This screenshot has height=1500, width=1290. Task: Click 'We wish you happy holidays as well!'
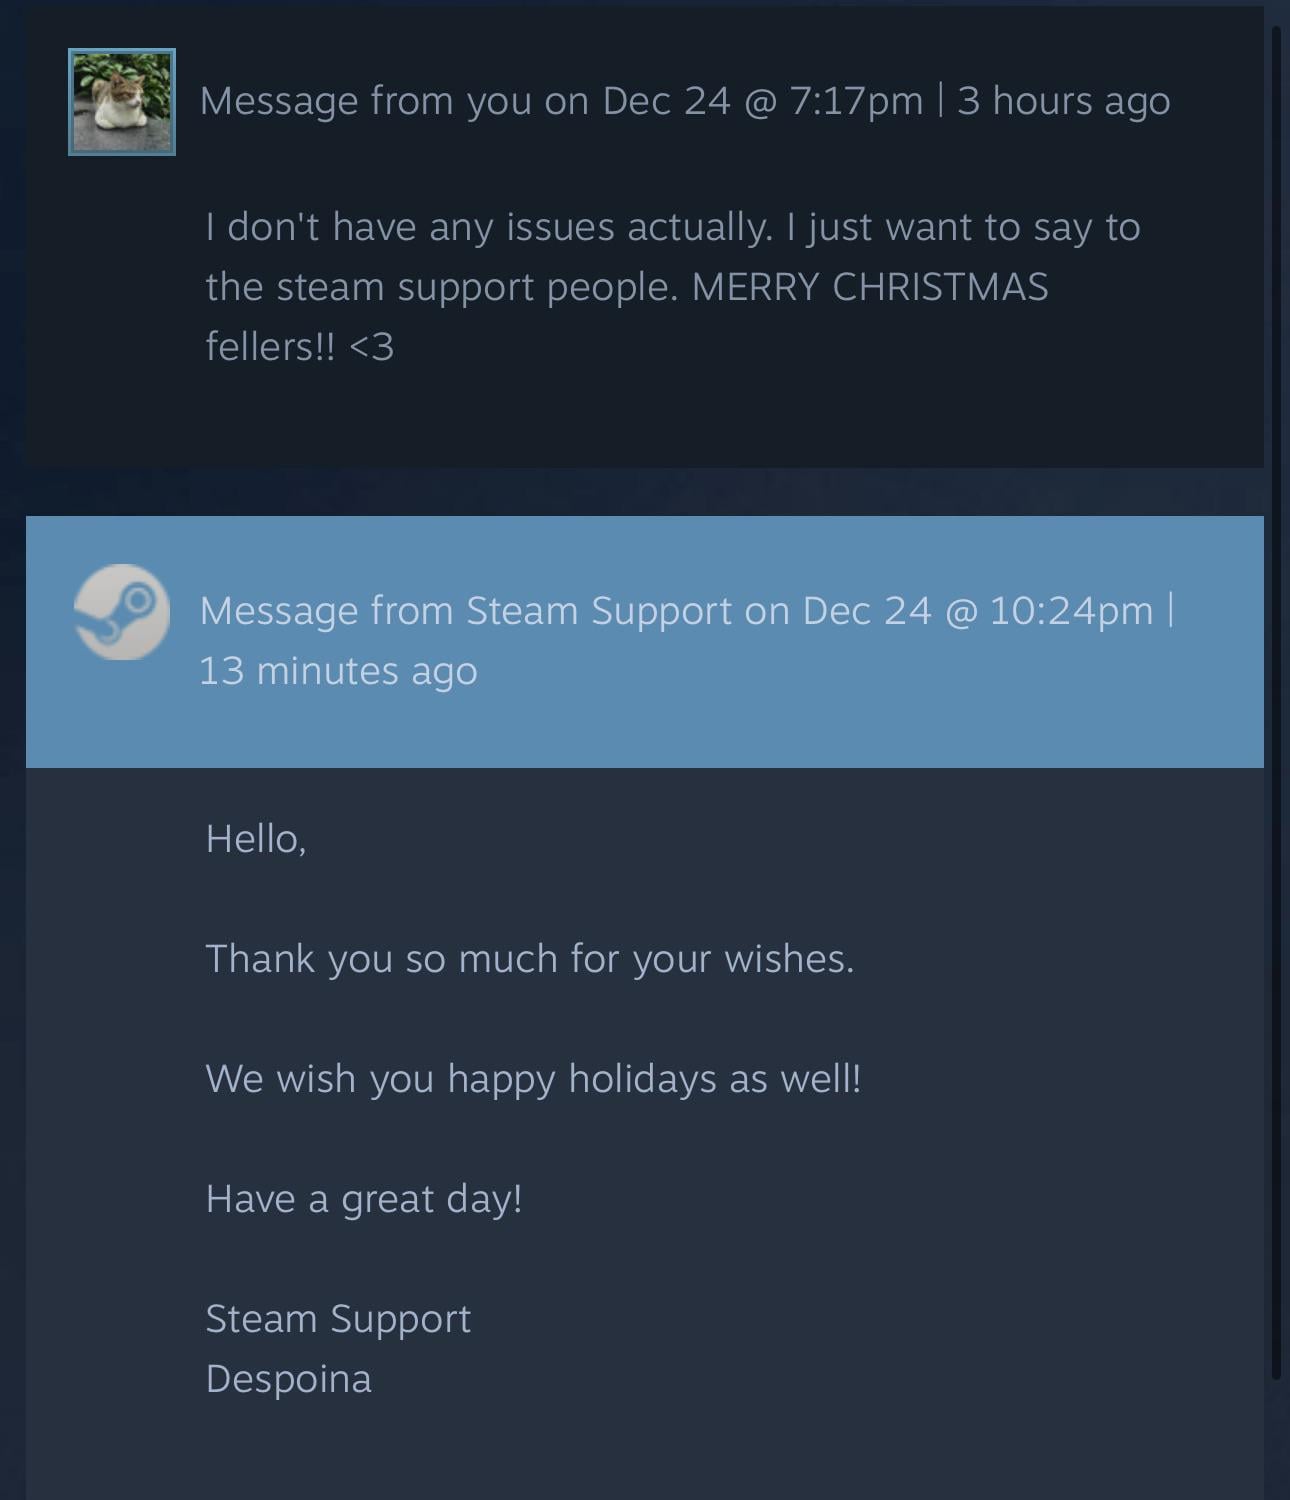(x=533, y=1079)
